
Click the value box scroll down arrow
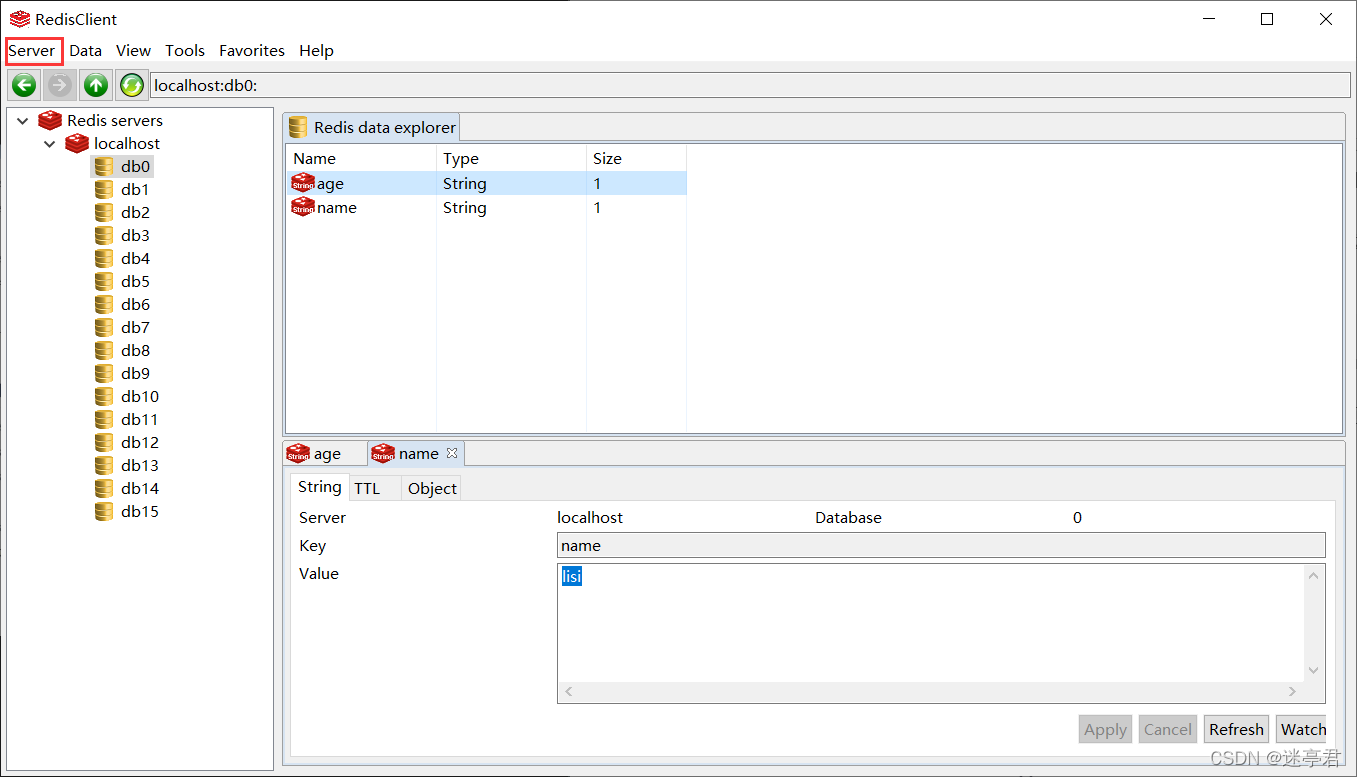1314,670
